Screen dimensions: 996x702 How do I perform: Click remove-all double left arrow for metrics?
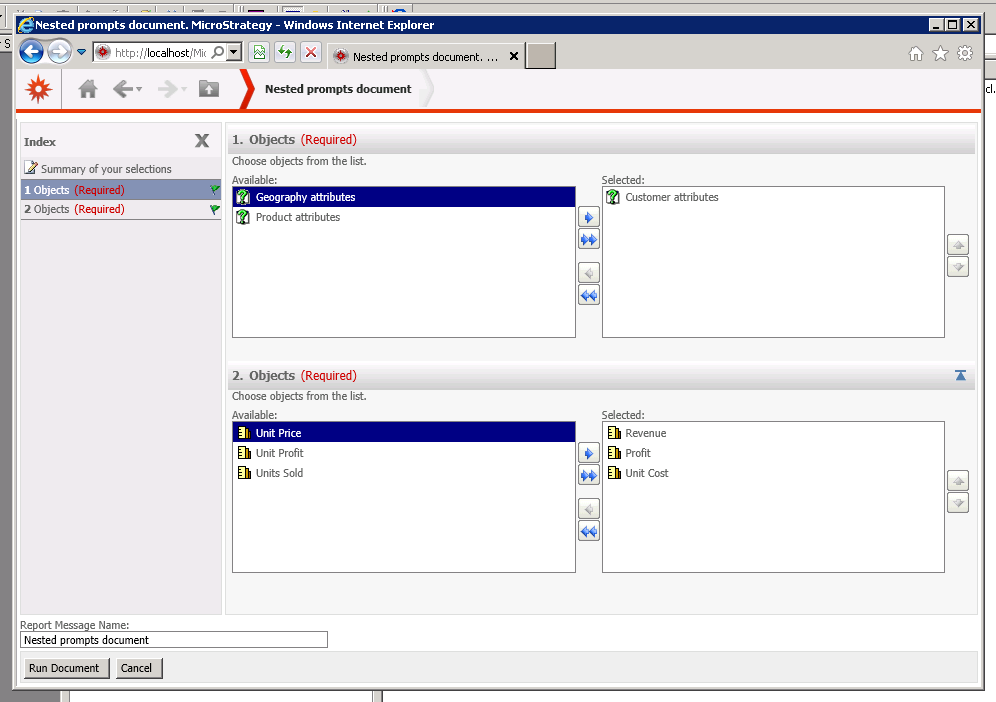pyautogui.click(x=588, y=531)
